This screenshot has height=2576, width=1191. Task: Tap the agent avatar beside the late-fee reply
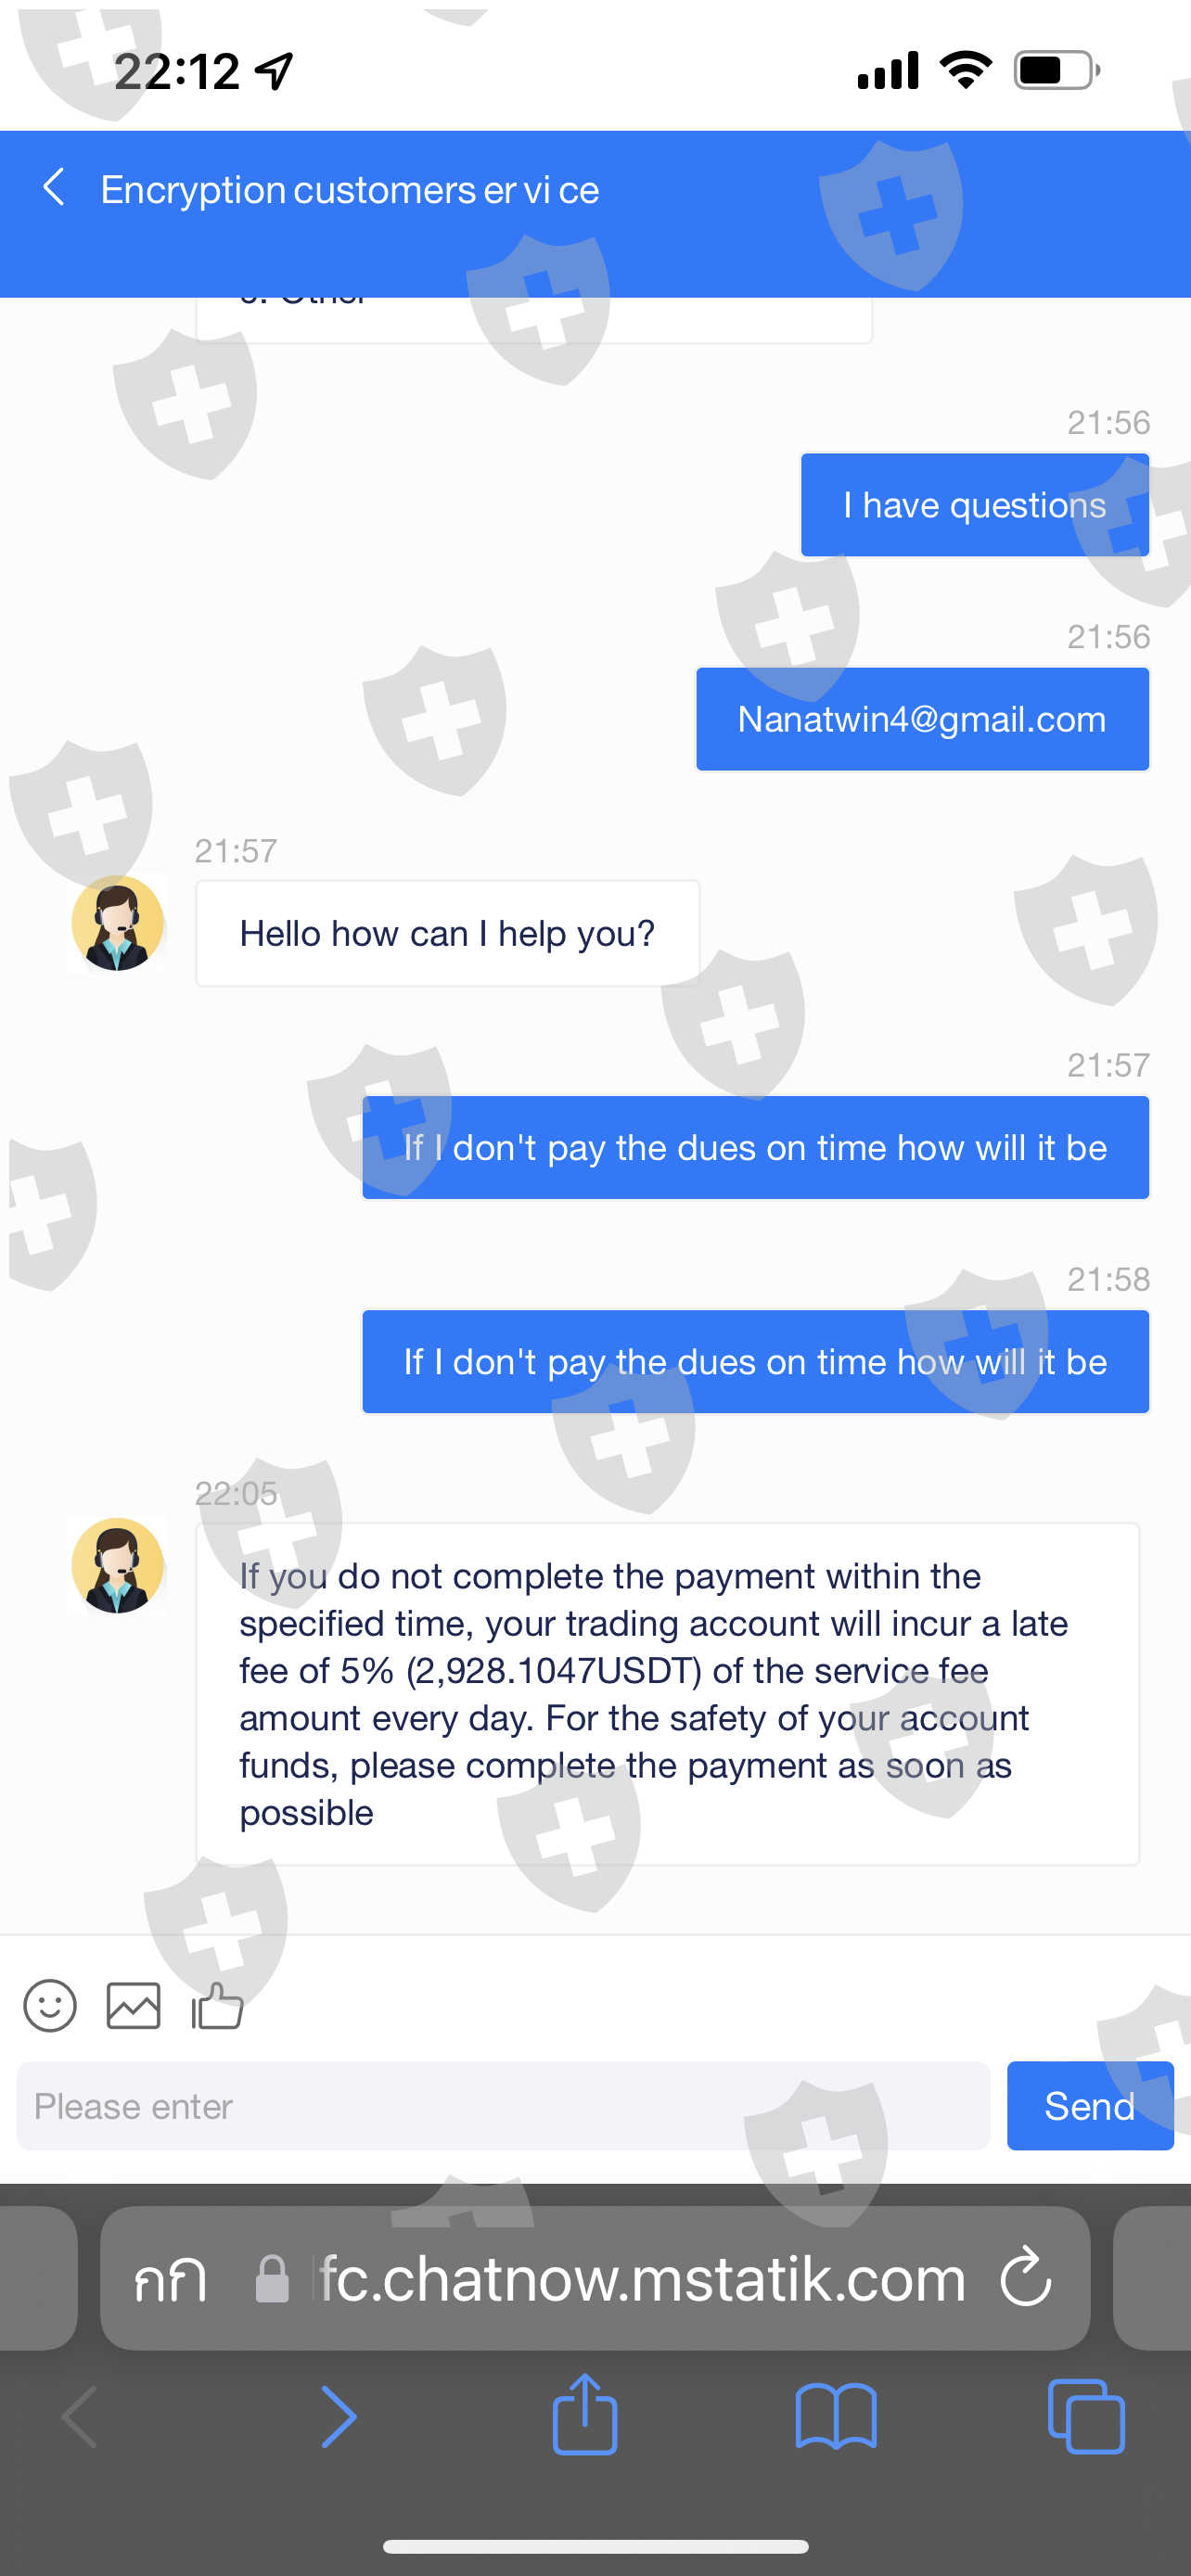click(x=117, y=1565)
